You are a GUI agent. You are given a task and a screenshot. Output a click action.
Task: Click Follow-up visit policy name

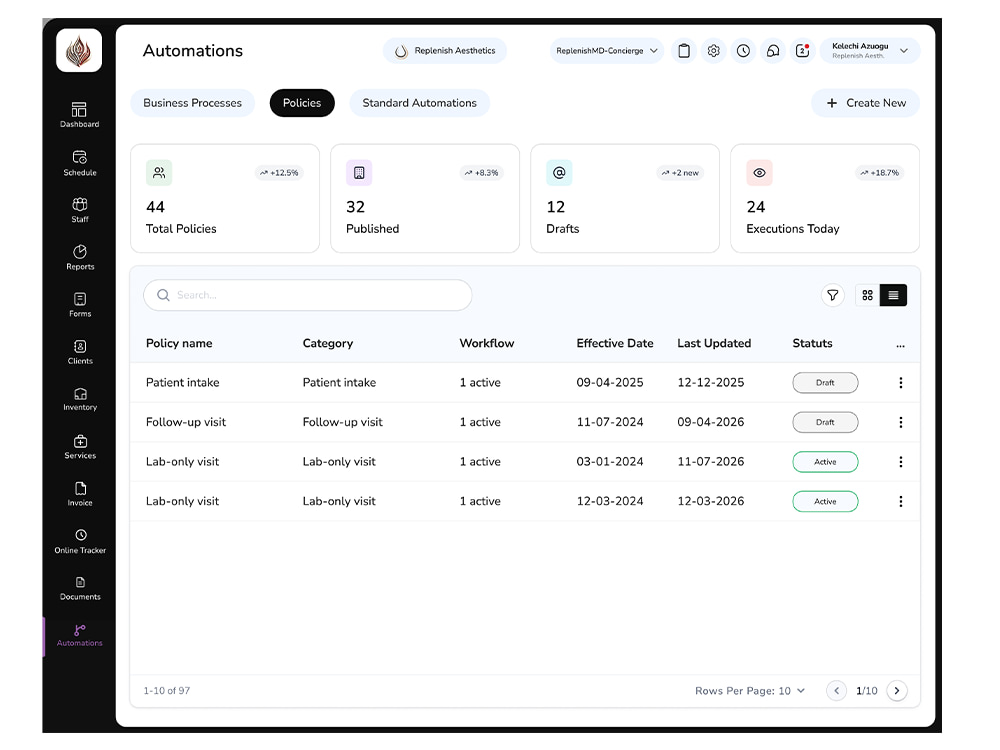click(186, 422)
